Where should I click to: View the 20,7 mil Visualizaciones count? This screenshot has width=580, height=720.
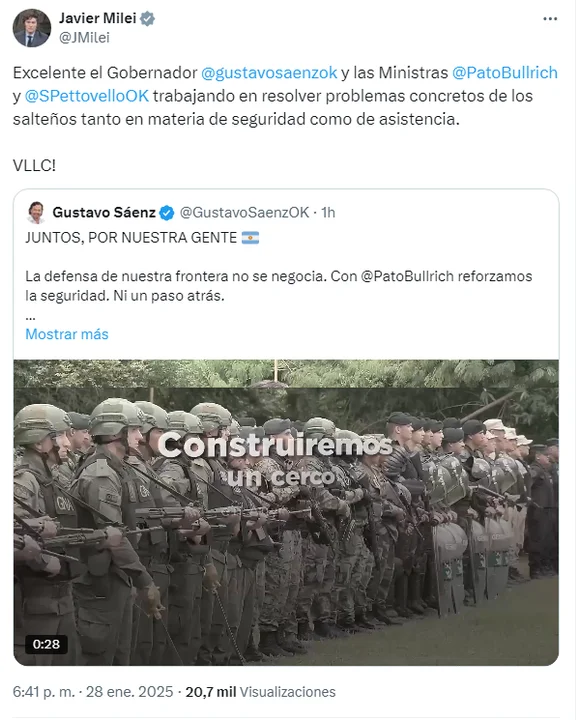pos(260,692)
